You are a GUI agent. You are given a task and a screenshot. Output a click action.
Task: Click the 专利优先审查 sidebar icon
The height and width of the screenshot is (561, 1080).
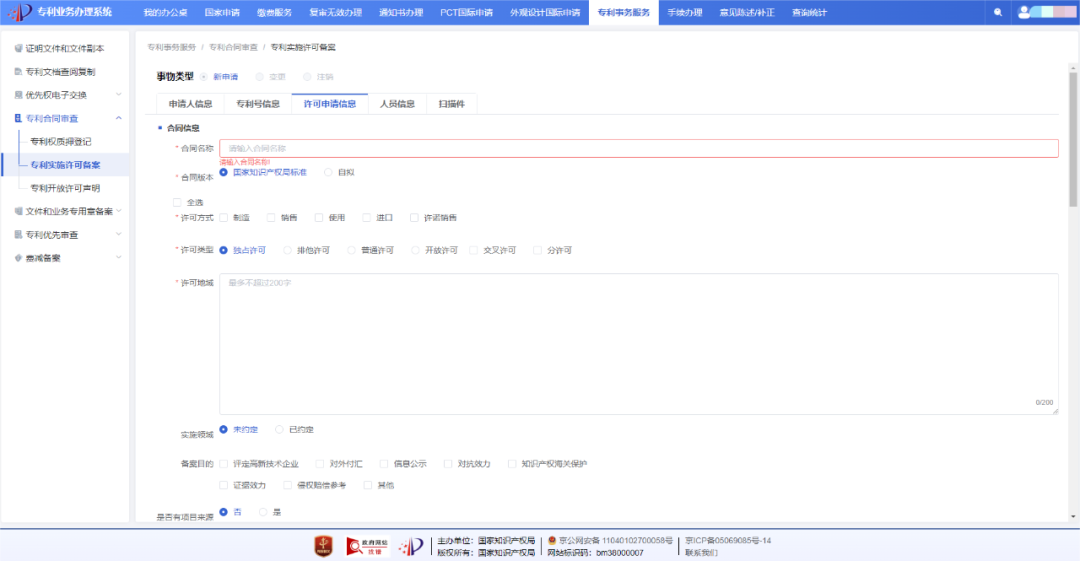(x=19, y=235)
